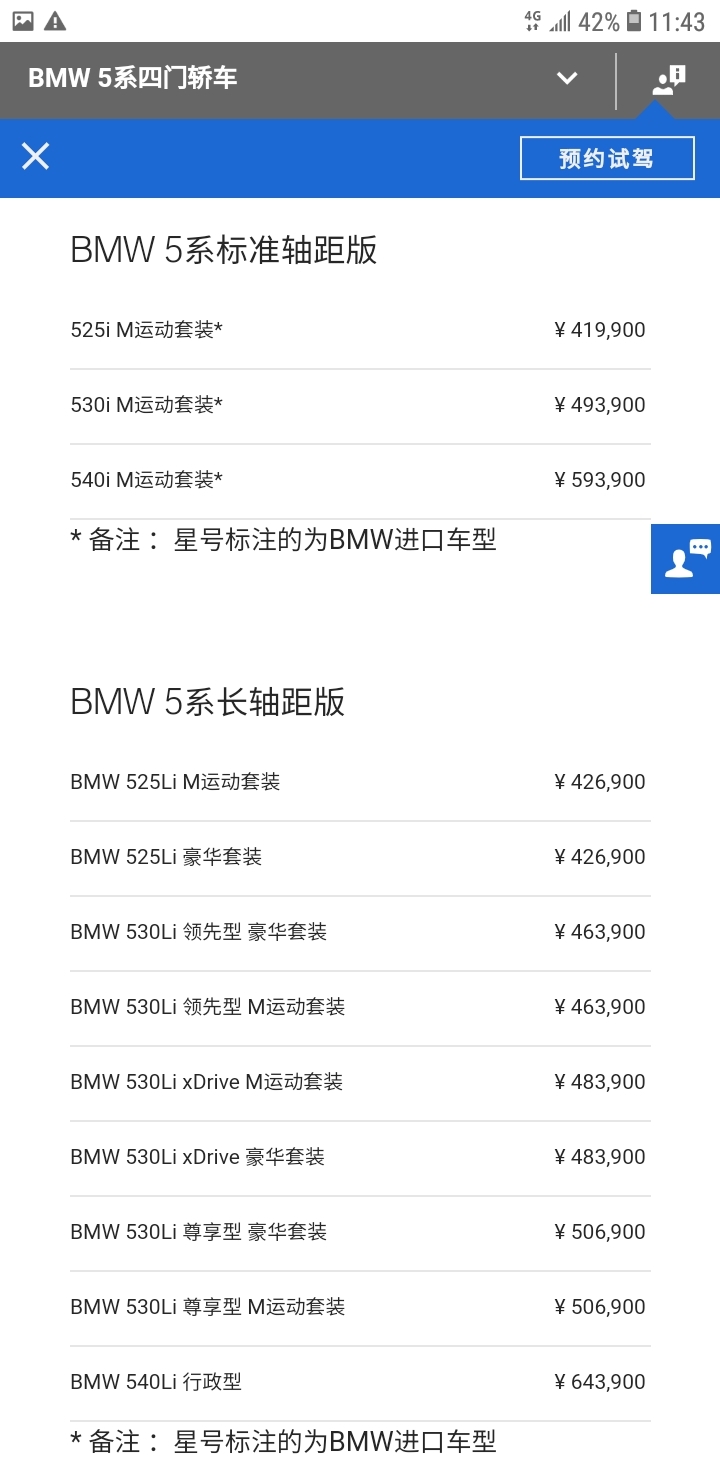Open the dealer contact icon in header

pyautogui.click(x=669, y=80)
